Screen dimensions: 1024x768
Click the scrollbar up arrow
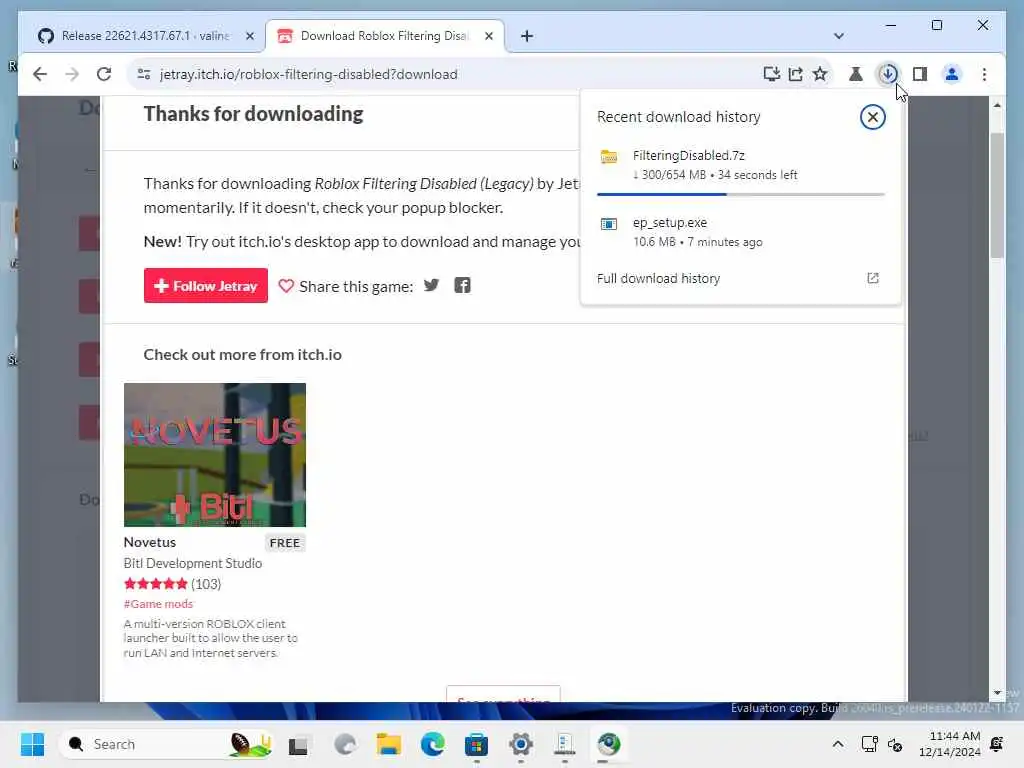997,105
